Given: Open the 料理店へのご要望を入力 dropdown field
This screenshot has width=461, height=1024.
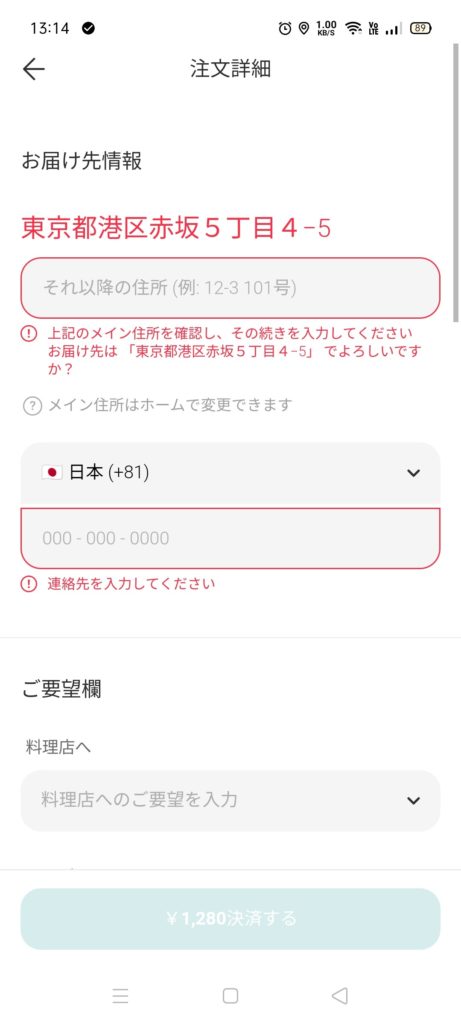Looking at the screenshot, I should point(230,801).
